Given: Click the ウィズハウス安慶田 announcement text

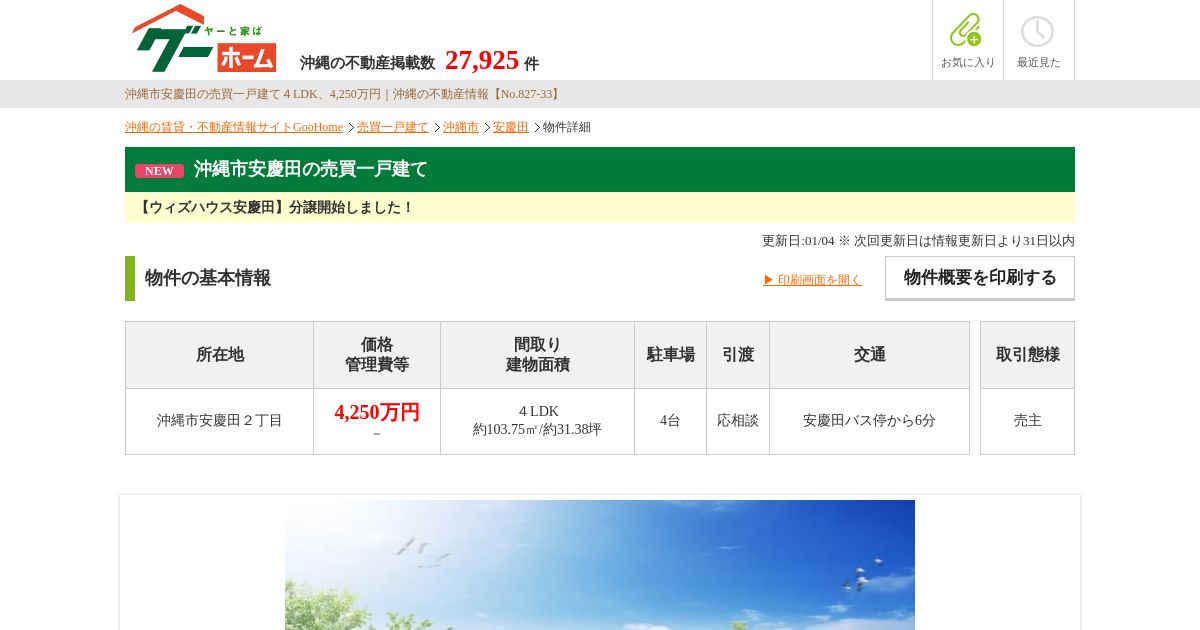Looking at the screenshot, I should [275, 207].
